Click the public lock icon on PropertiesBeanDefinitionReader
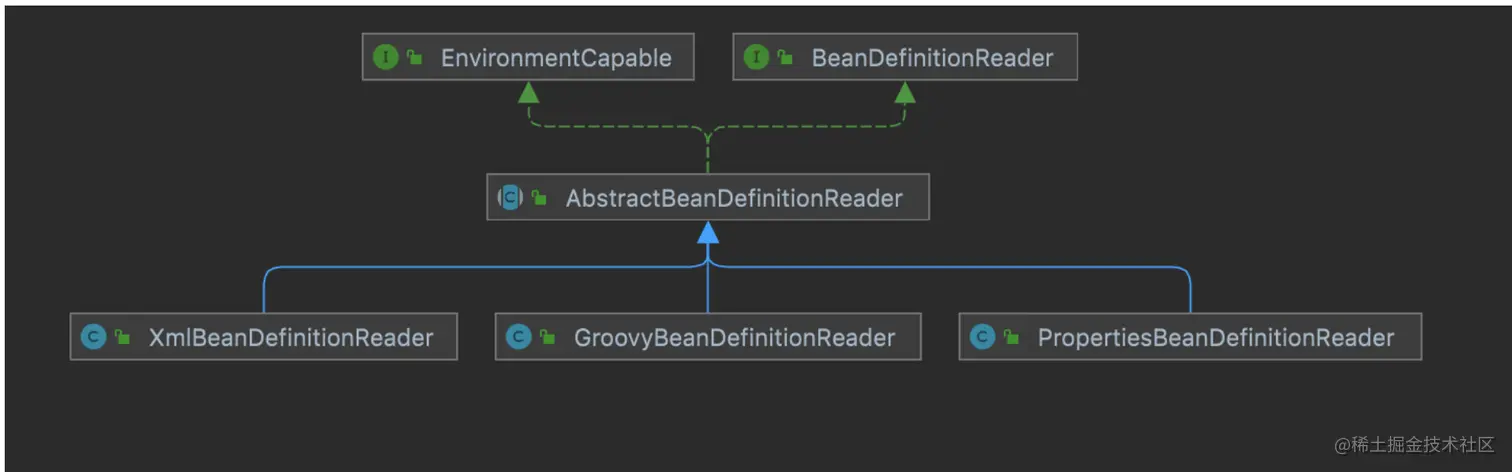1512x472 pixels. pyautogui.click(x=1011, y=338)
